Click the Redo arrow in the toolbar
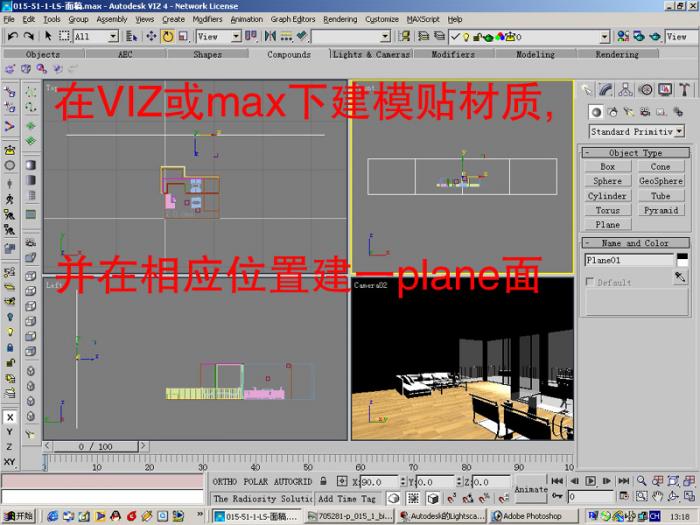The height and width of the screenshot is (525, 700). coord(29,36)
